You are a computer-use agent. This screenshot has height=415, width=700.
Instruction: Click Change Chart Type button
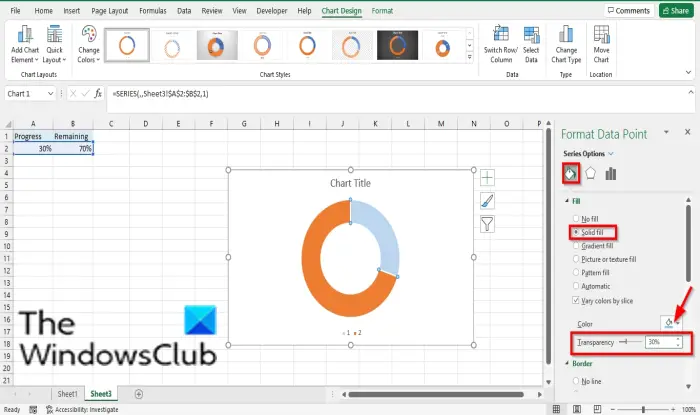point(566,45)
